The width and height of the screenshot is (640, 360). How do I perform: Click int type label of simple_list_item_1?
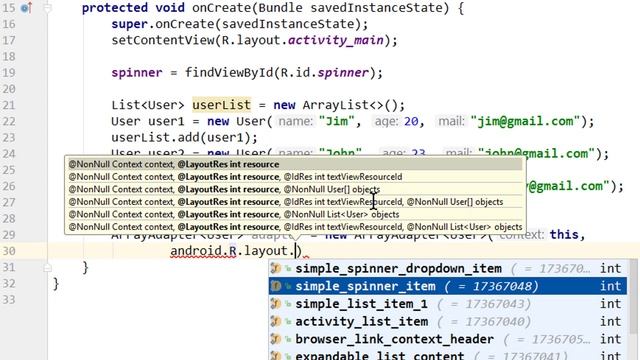coord(610,304)
